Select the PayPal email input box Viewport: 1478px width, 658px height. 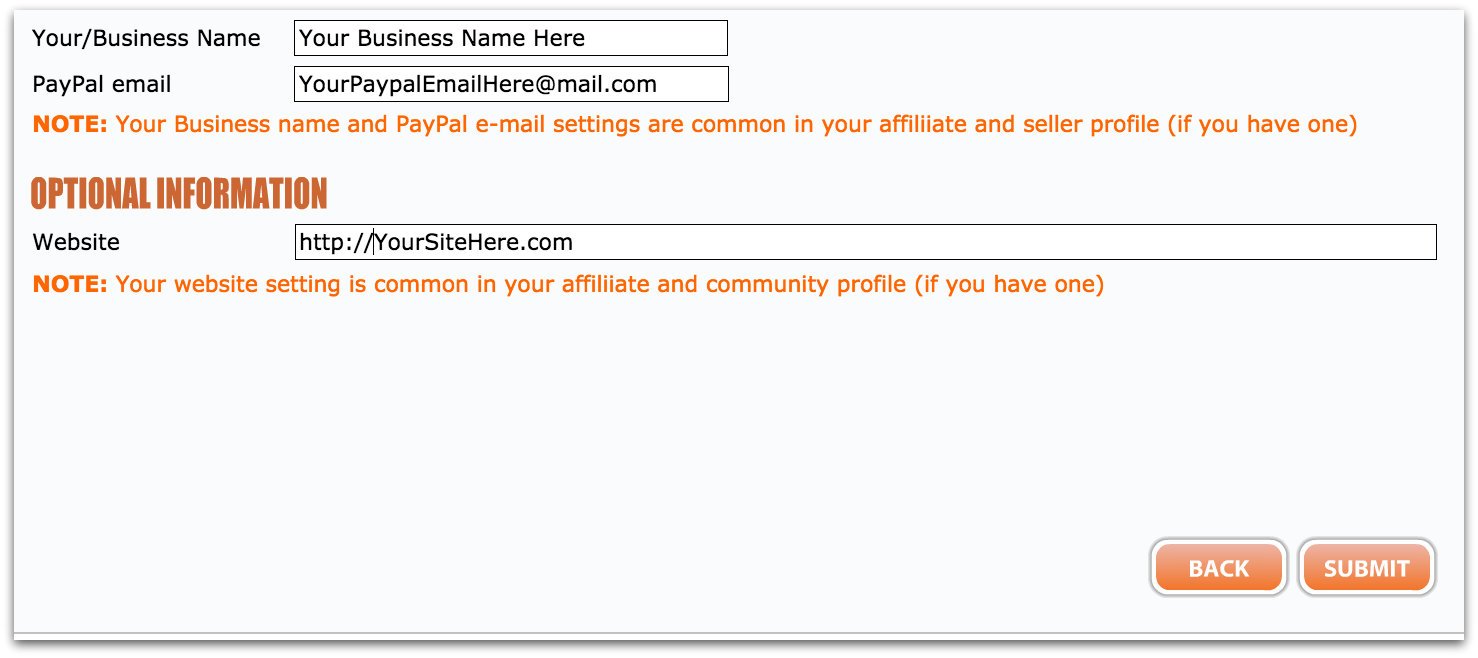coord(511,84)
